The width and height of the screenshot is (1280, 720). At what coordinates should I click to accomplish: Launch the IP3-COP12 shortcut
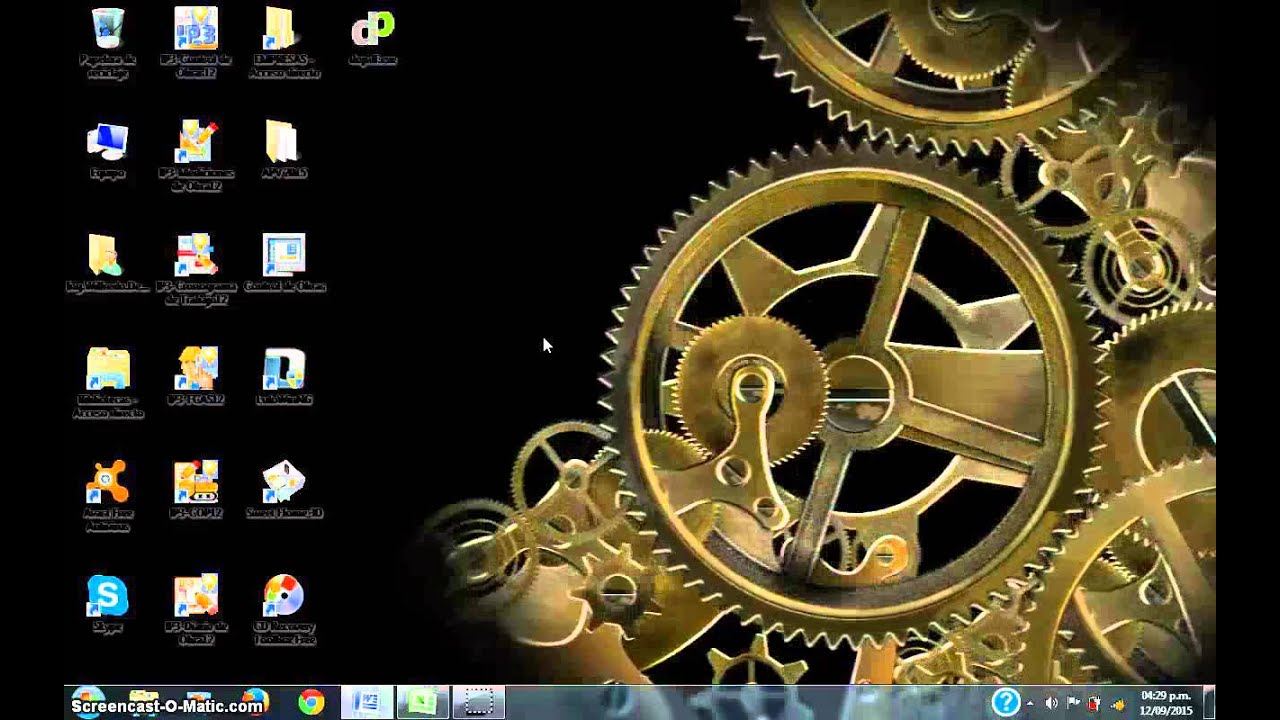pyautogui.click(x=196, y=490)
